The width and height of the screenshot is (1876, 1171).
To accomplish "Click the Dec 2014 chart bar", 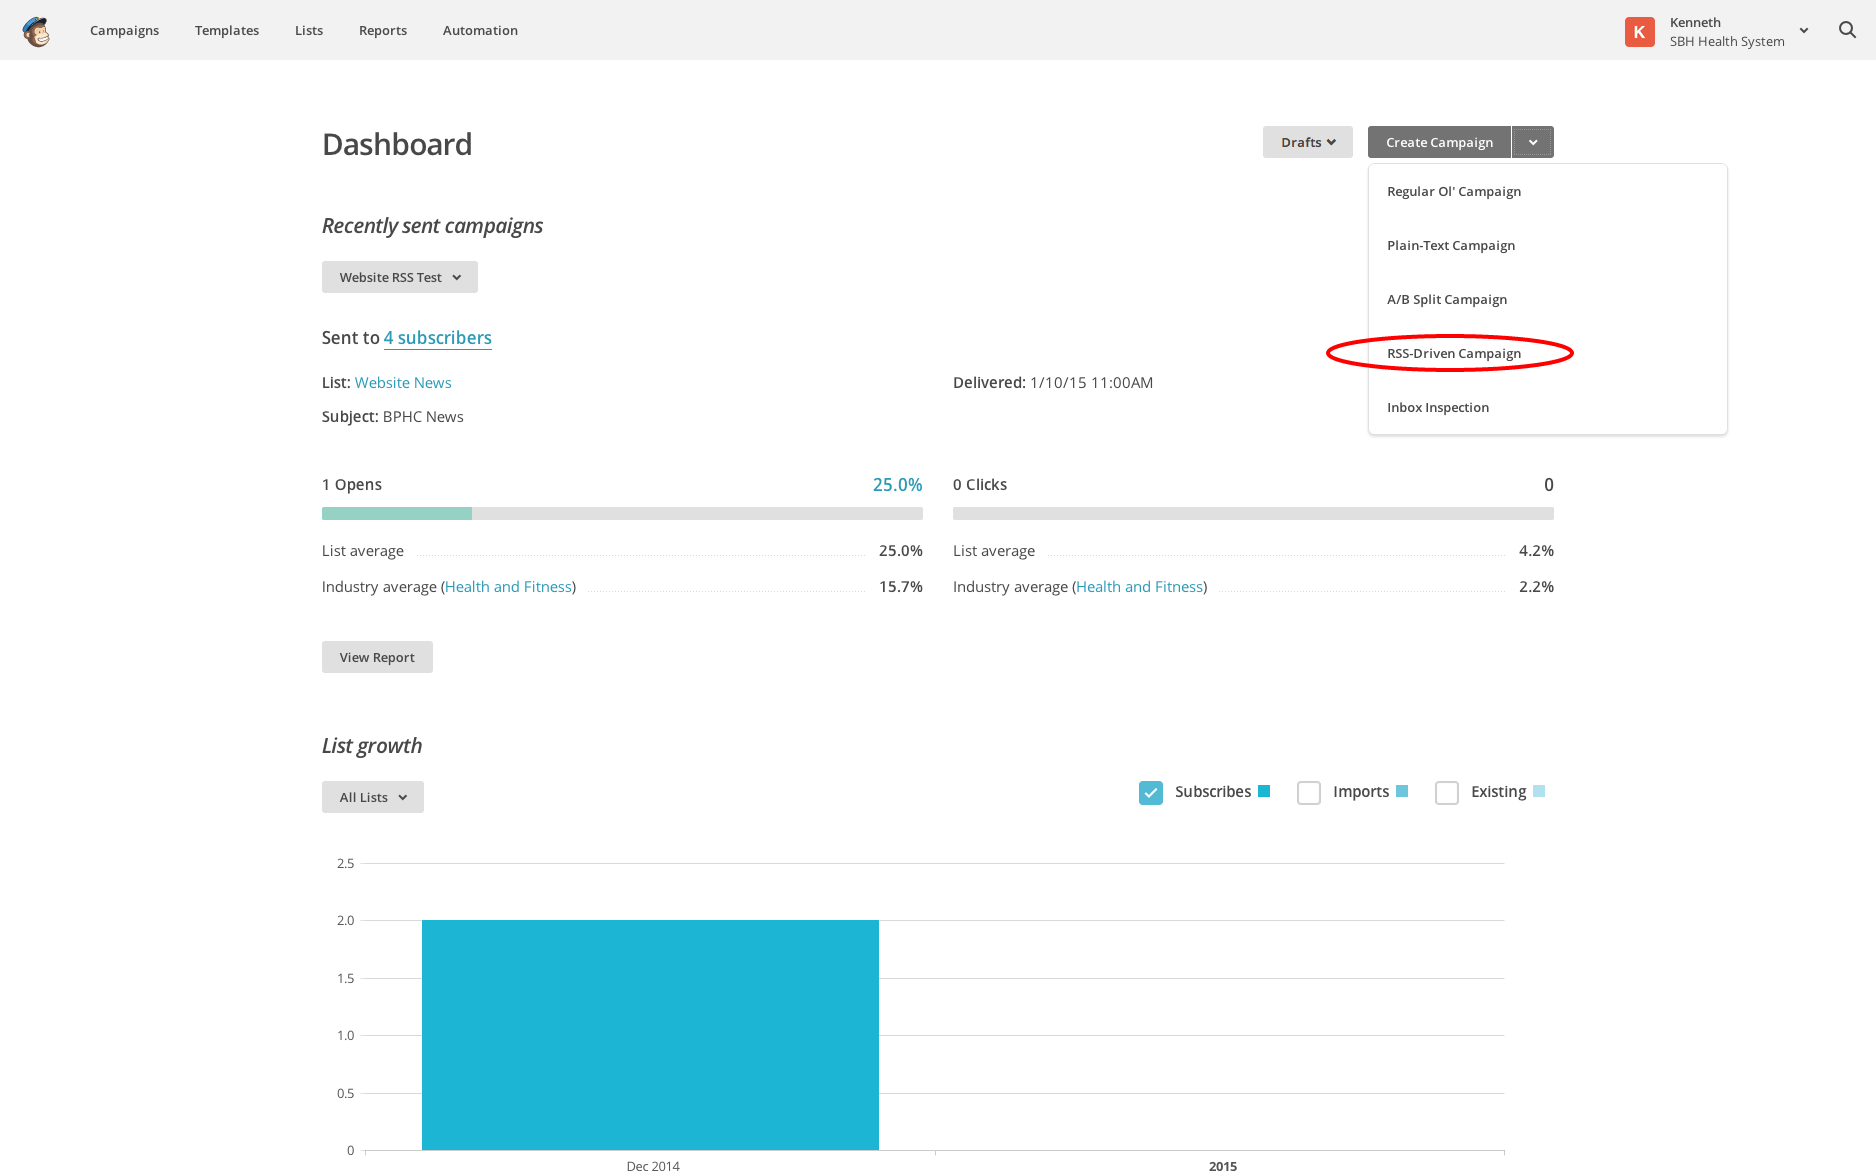I will pyautogui.click(x=650, y=1034).
